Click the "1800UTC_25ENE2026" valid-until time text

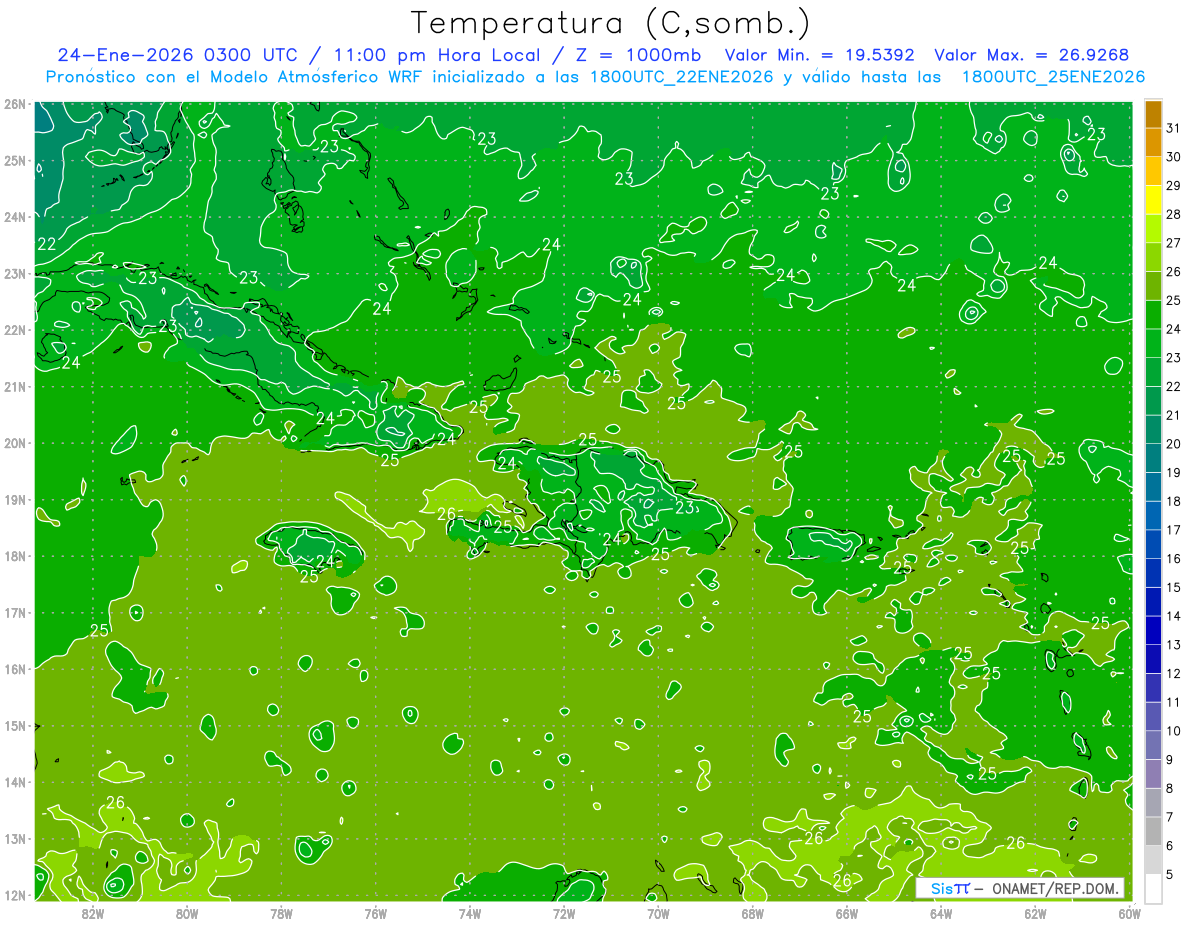1053,77
